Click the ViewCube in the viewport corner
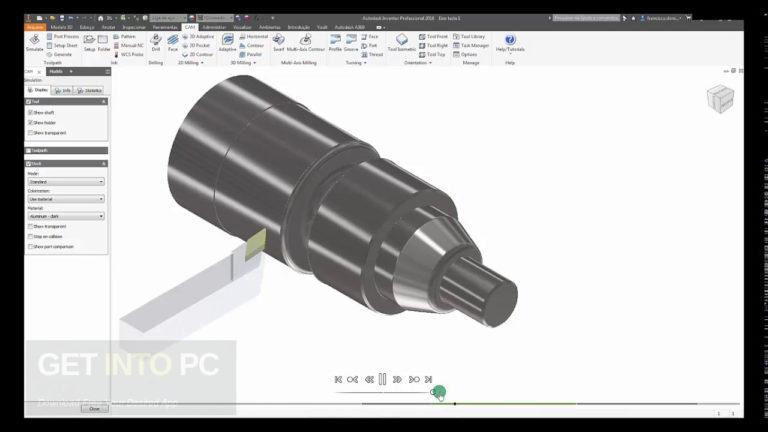 click(x=720, y=98)
